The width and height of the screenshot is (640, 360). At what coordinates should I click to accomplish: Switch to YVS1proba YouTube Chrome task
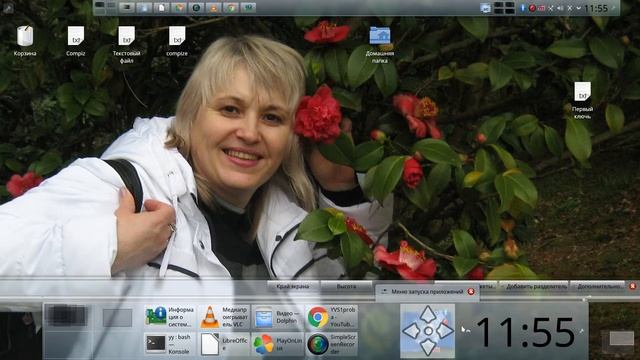coord(332,317)
